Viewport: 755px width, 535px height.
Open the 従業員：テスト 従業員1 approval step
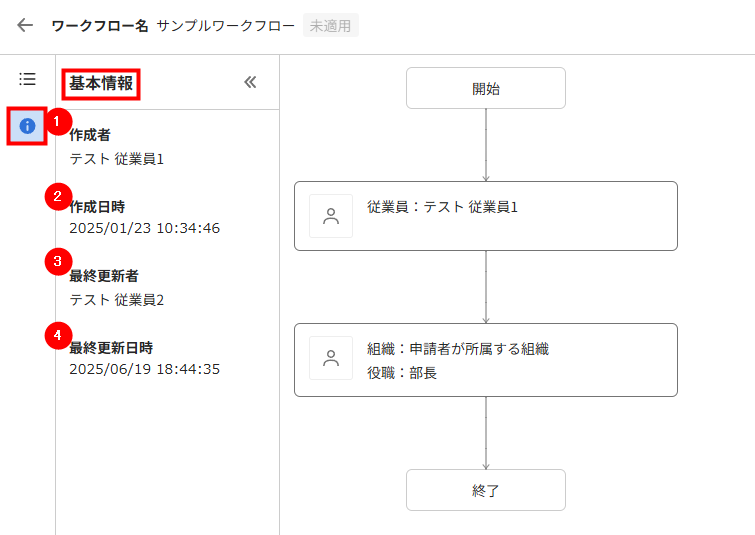click(x=486, y=216)
